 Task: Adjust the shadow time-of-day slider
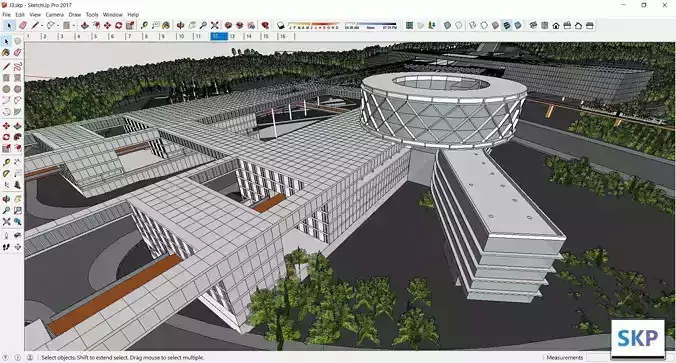371,25
